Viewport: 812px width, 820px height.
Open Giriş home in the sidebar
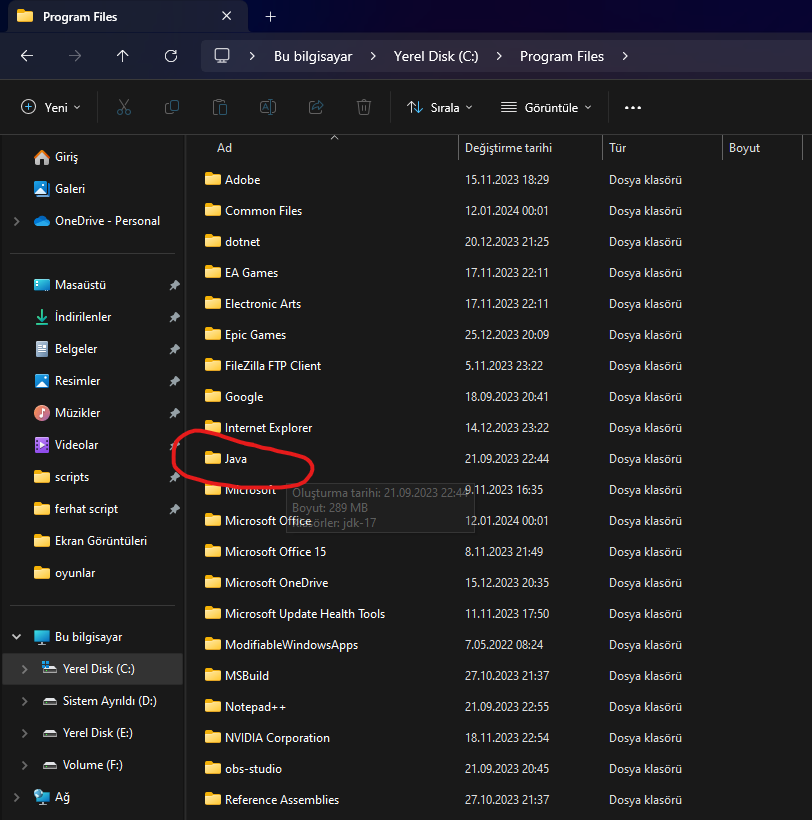tap(56, 157)
